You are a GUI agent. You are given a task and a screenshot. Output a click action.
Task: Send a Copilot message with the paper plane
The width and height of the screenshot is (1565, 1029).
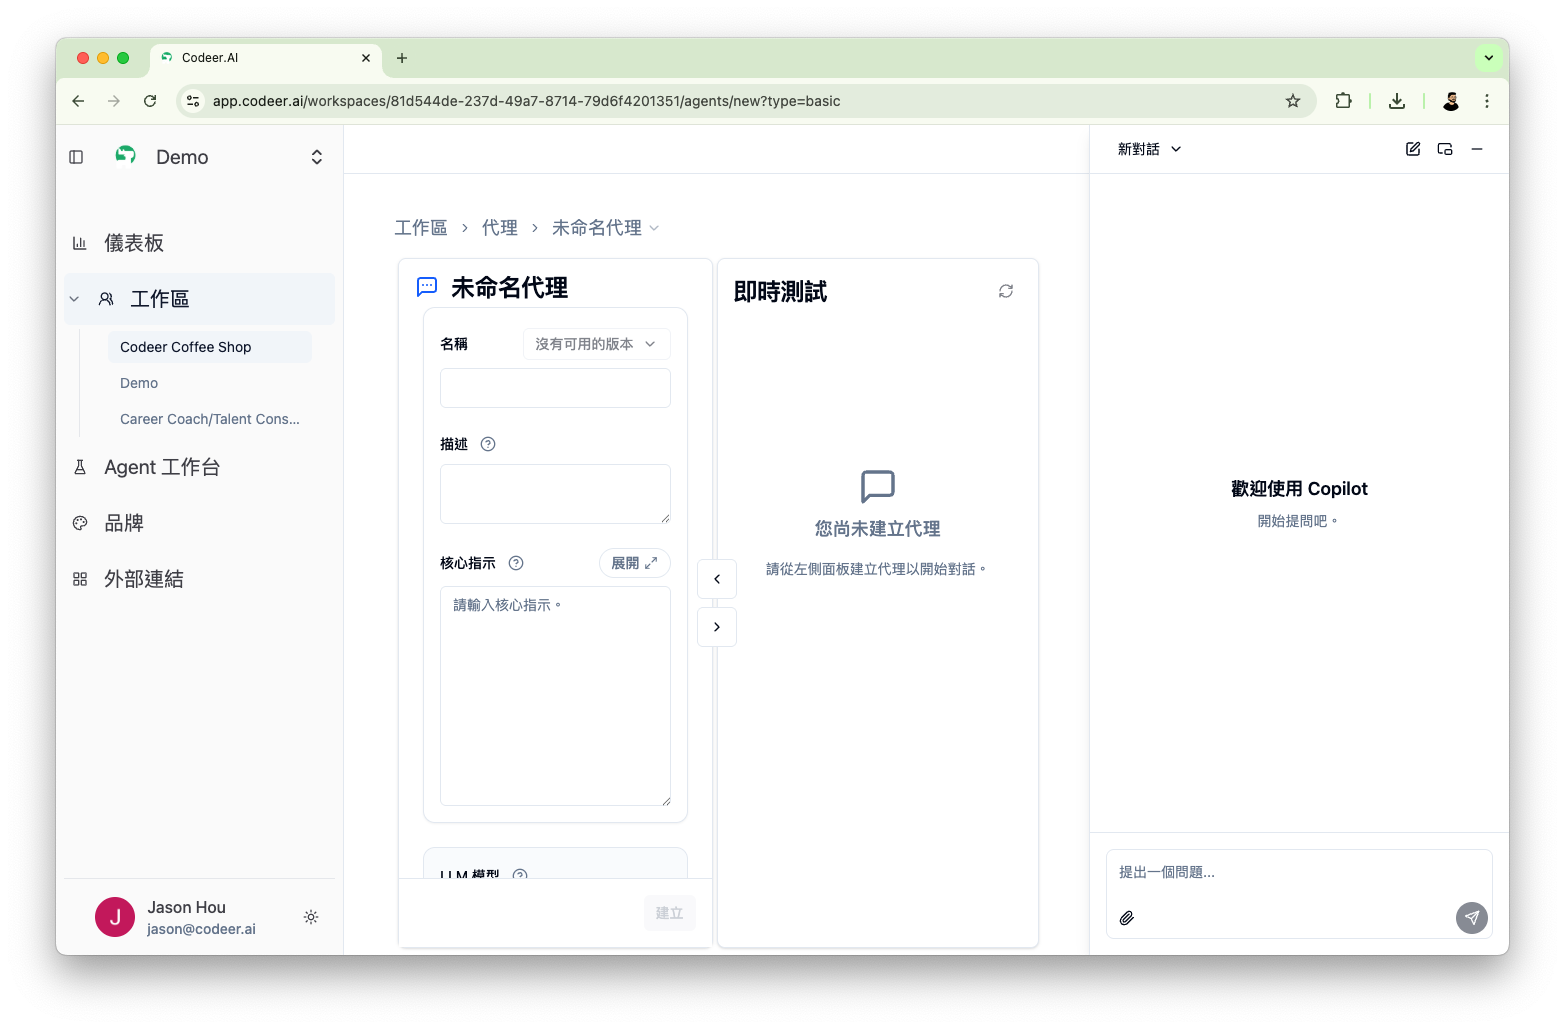click(x=1471, y=917)
